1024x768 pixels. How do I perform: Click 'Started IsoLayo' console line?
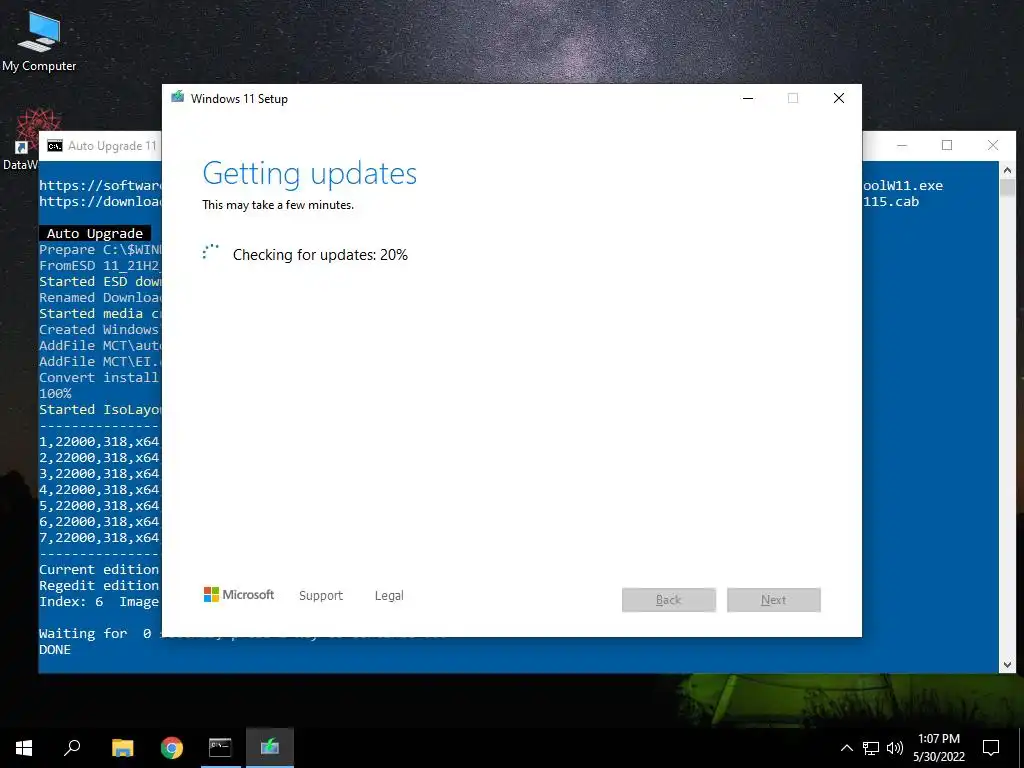point(100,409)
